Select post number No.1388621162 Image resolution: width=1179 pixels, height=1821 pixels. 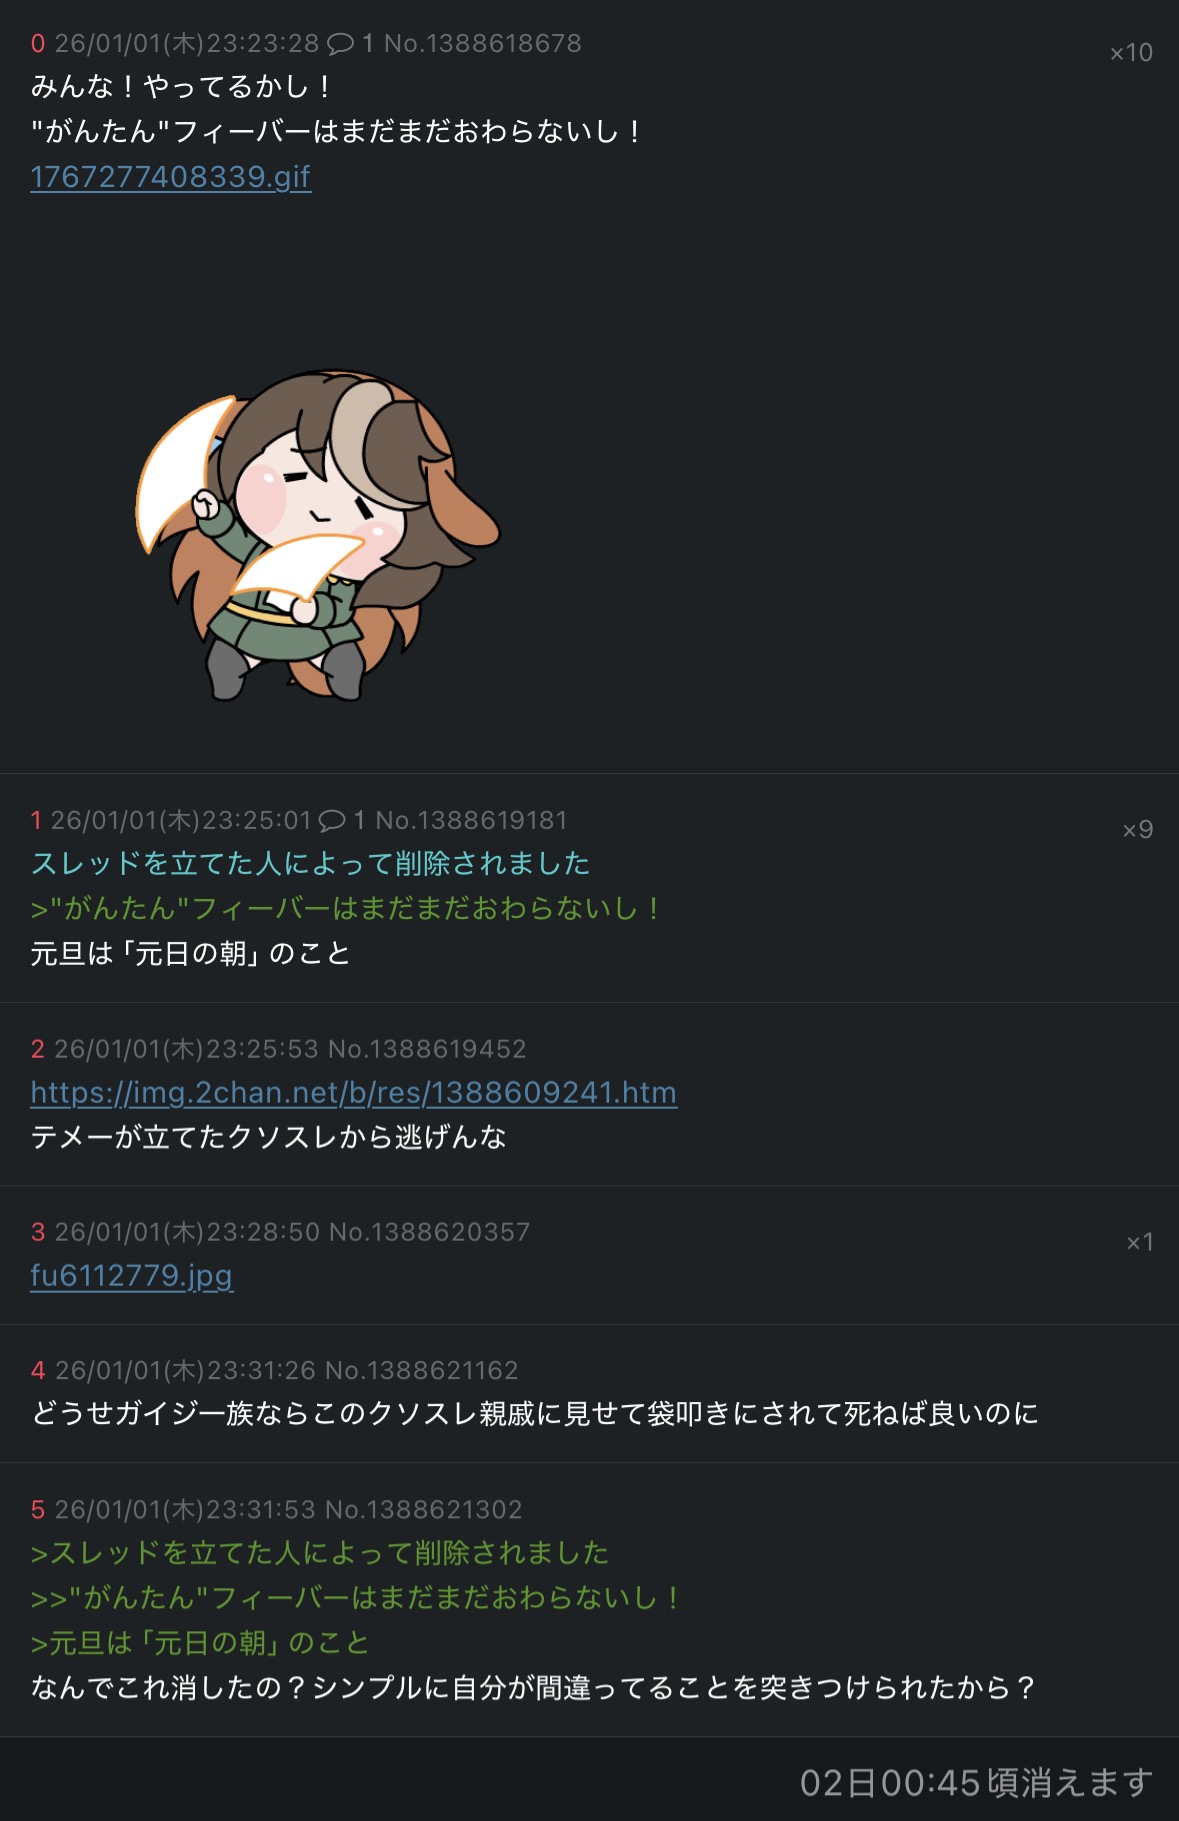422,1369
